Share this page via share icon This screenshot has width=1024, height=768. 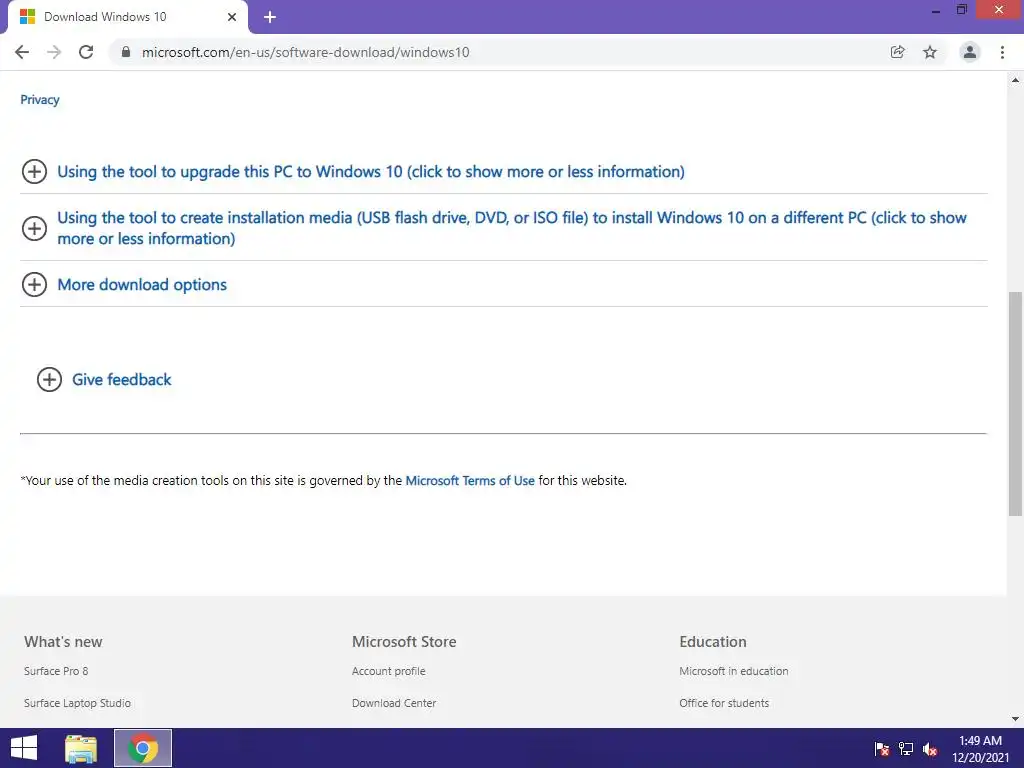coord(898,52)
